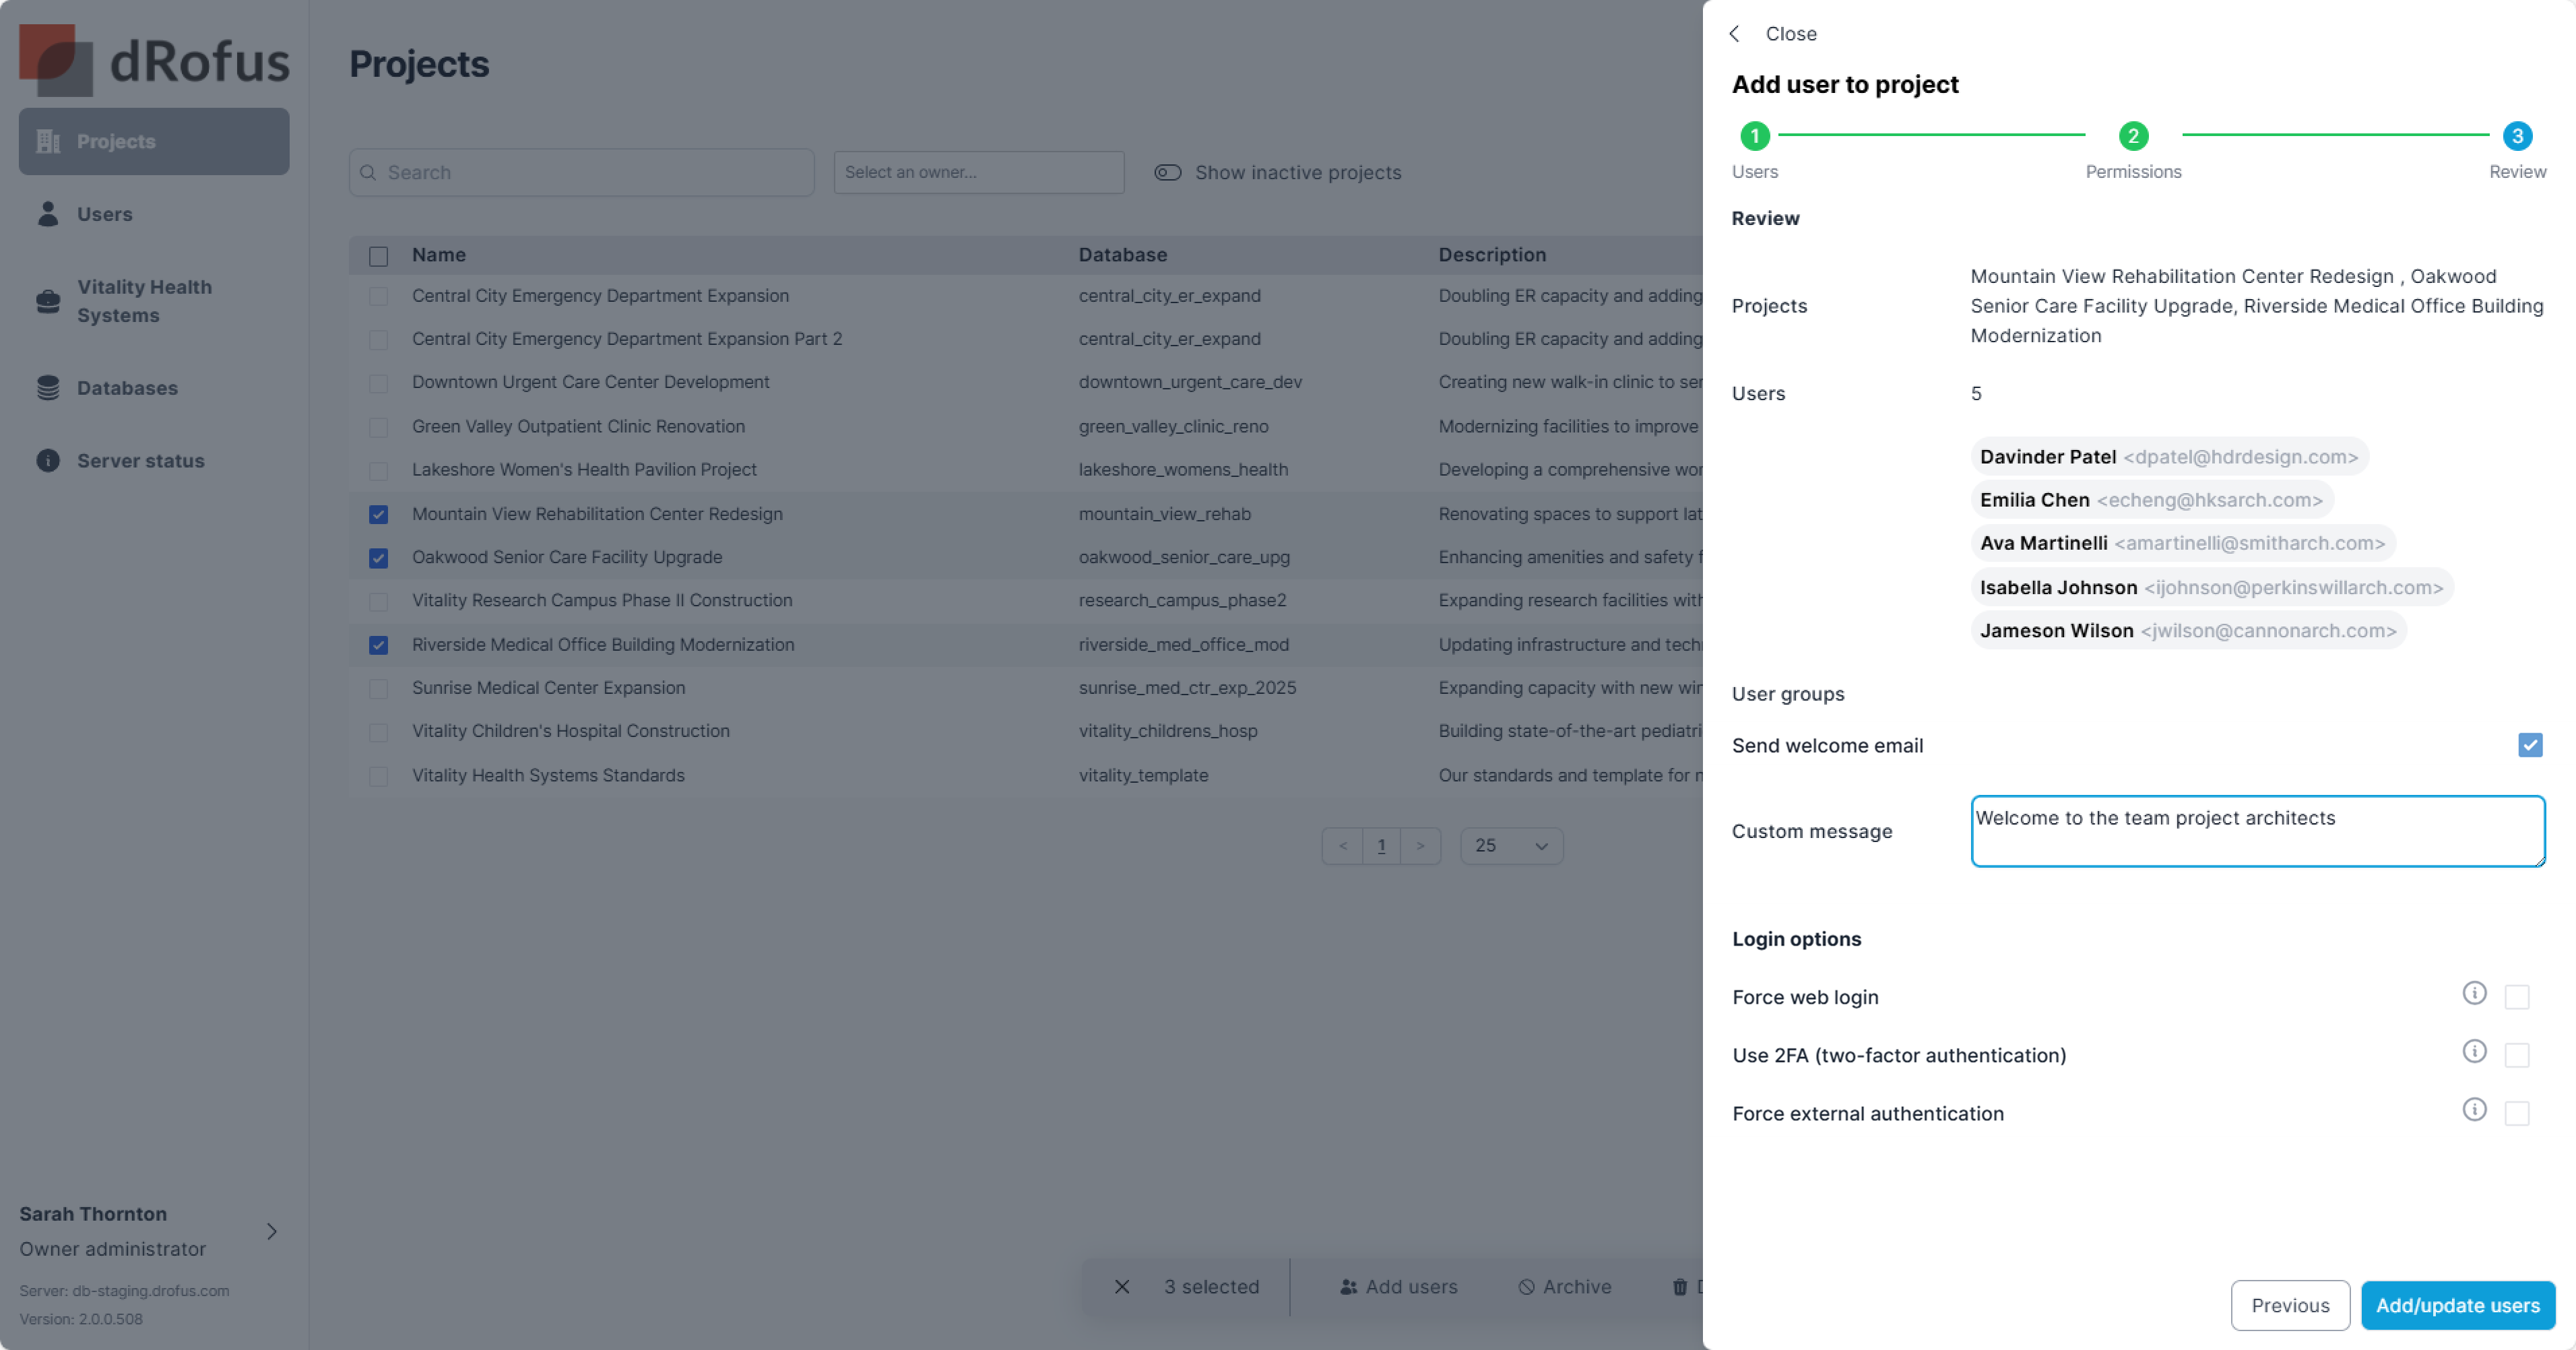Click the Users person icon in sidebar

[48, 214]
